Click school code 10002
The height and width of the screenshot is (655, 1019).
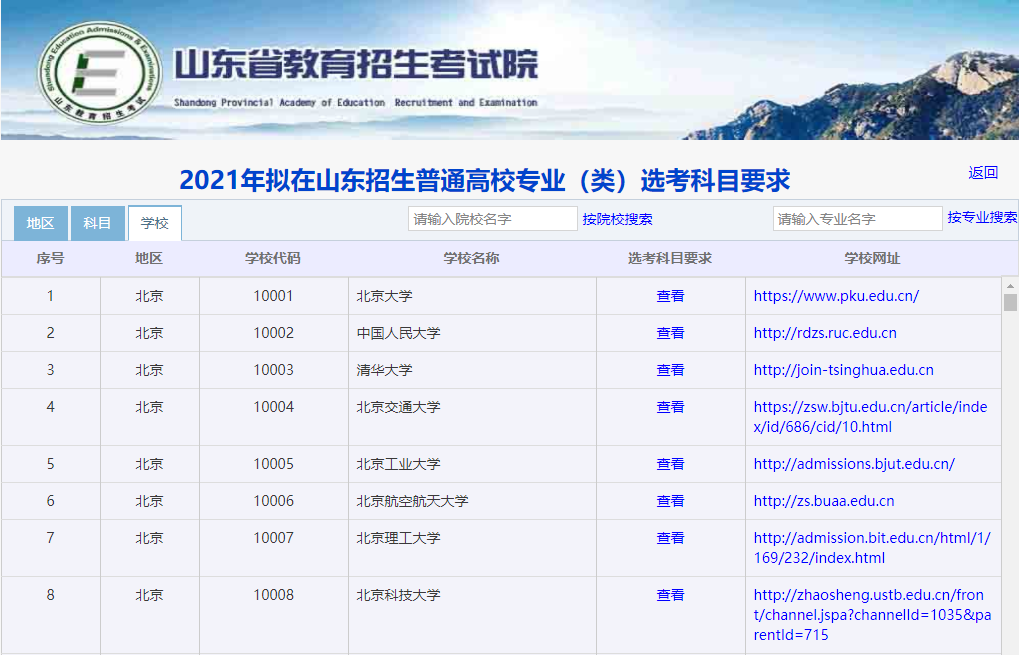274,333
